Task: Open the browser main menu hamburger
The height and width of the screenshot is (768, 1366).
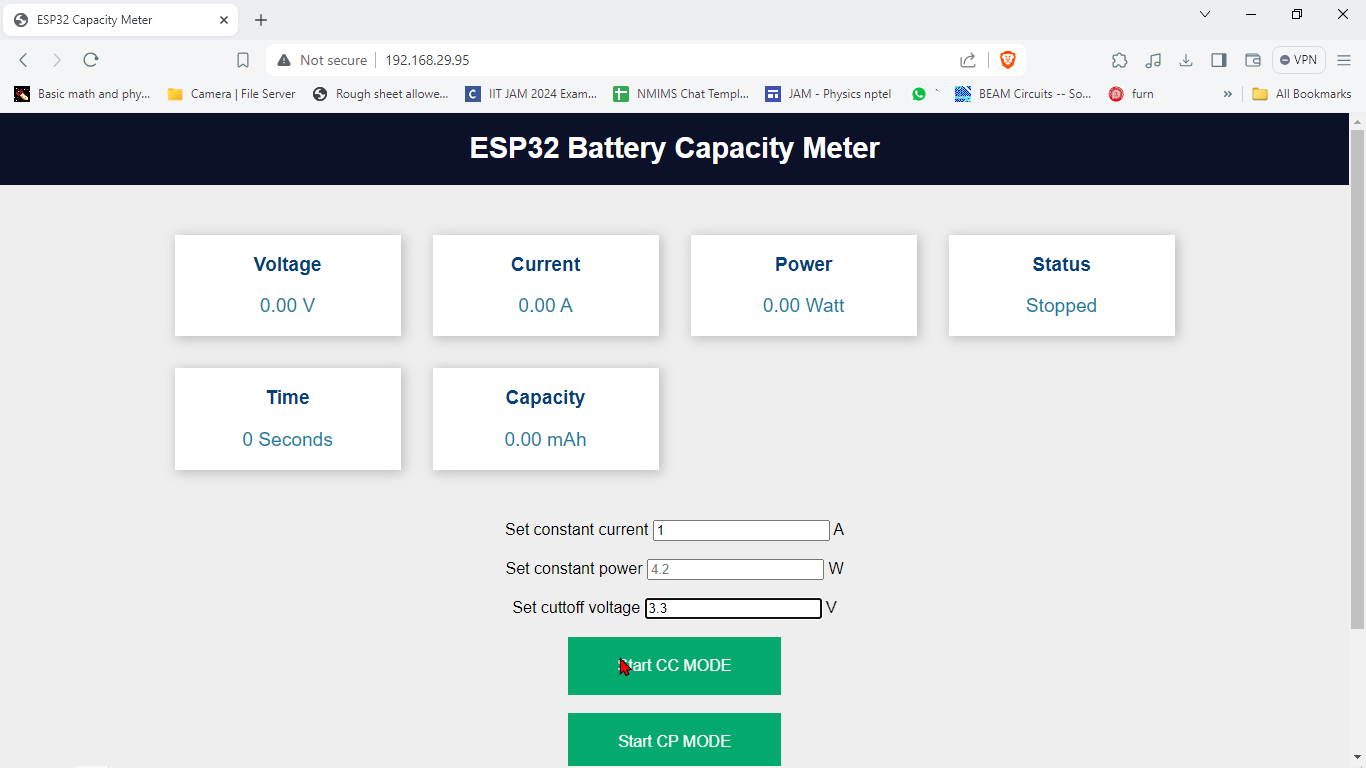Action: point(1344,60)
